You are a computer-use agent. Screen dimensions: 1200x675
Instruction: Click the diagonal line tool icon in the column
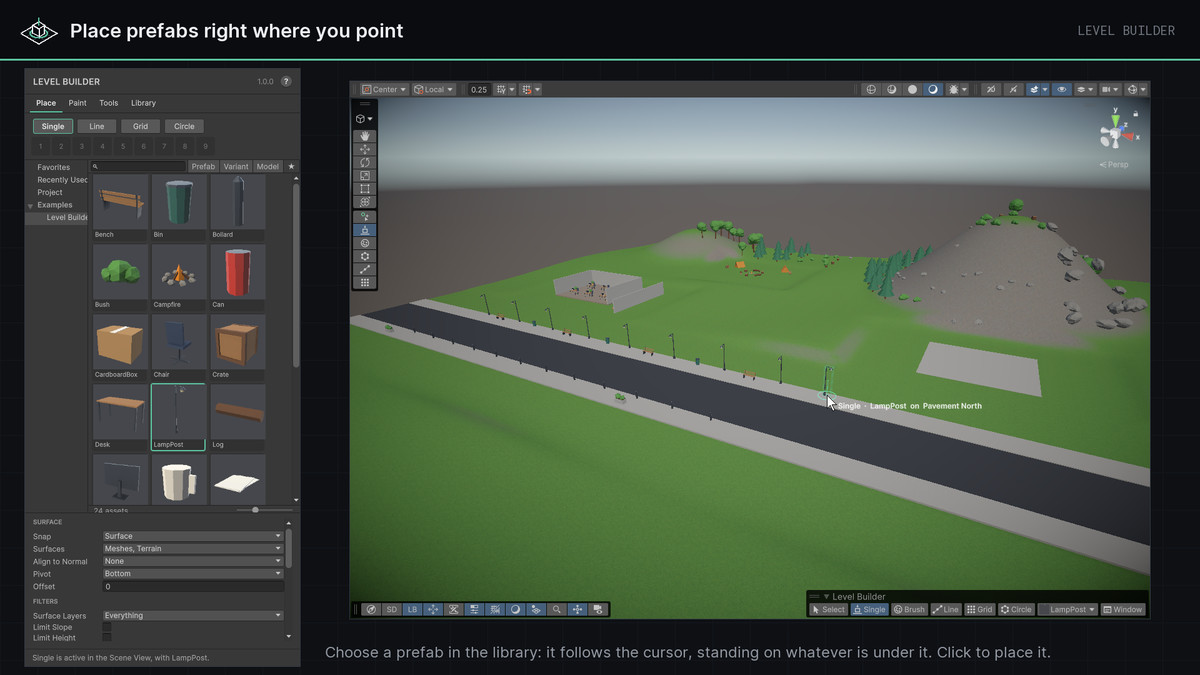click(365, 270)
